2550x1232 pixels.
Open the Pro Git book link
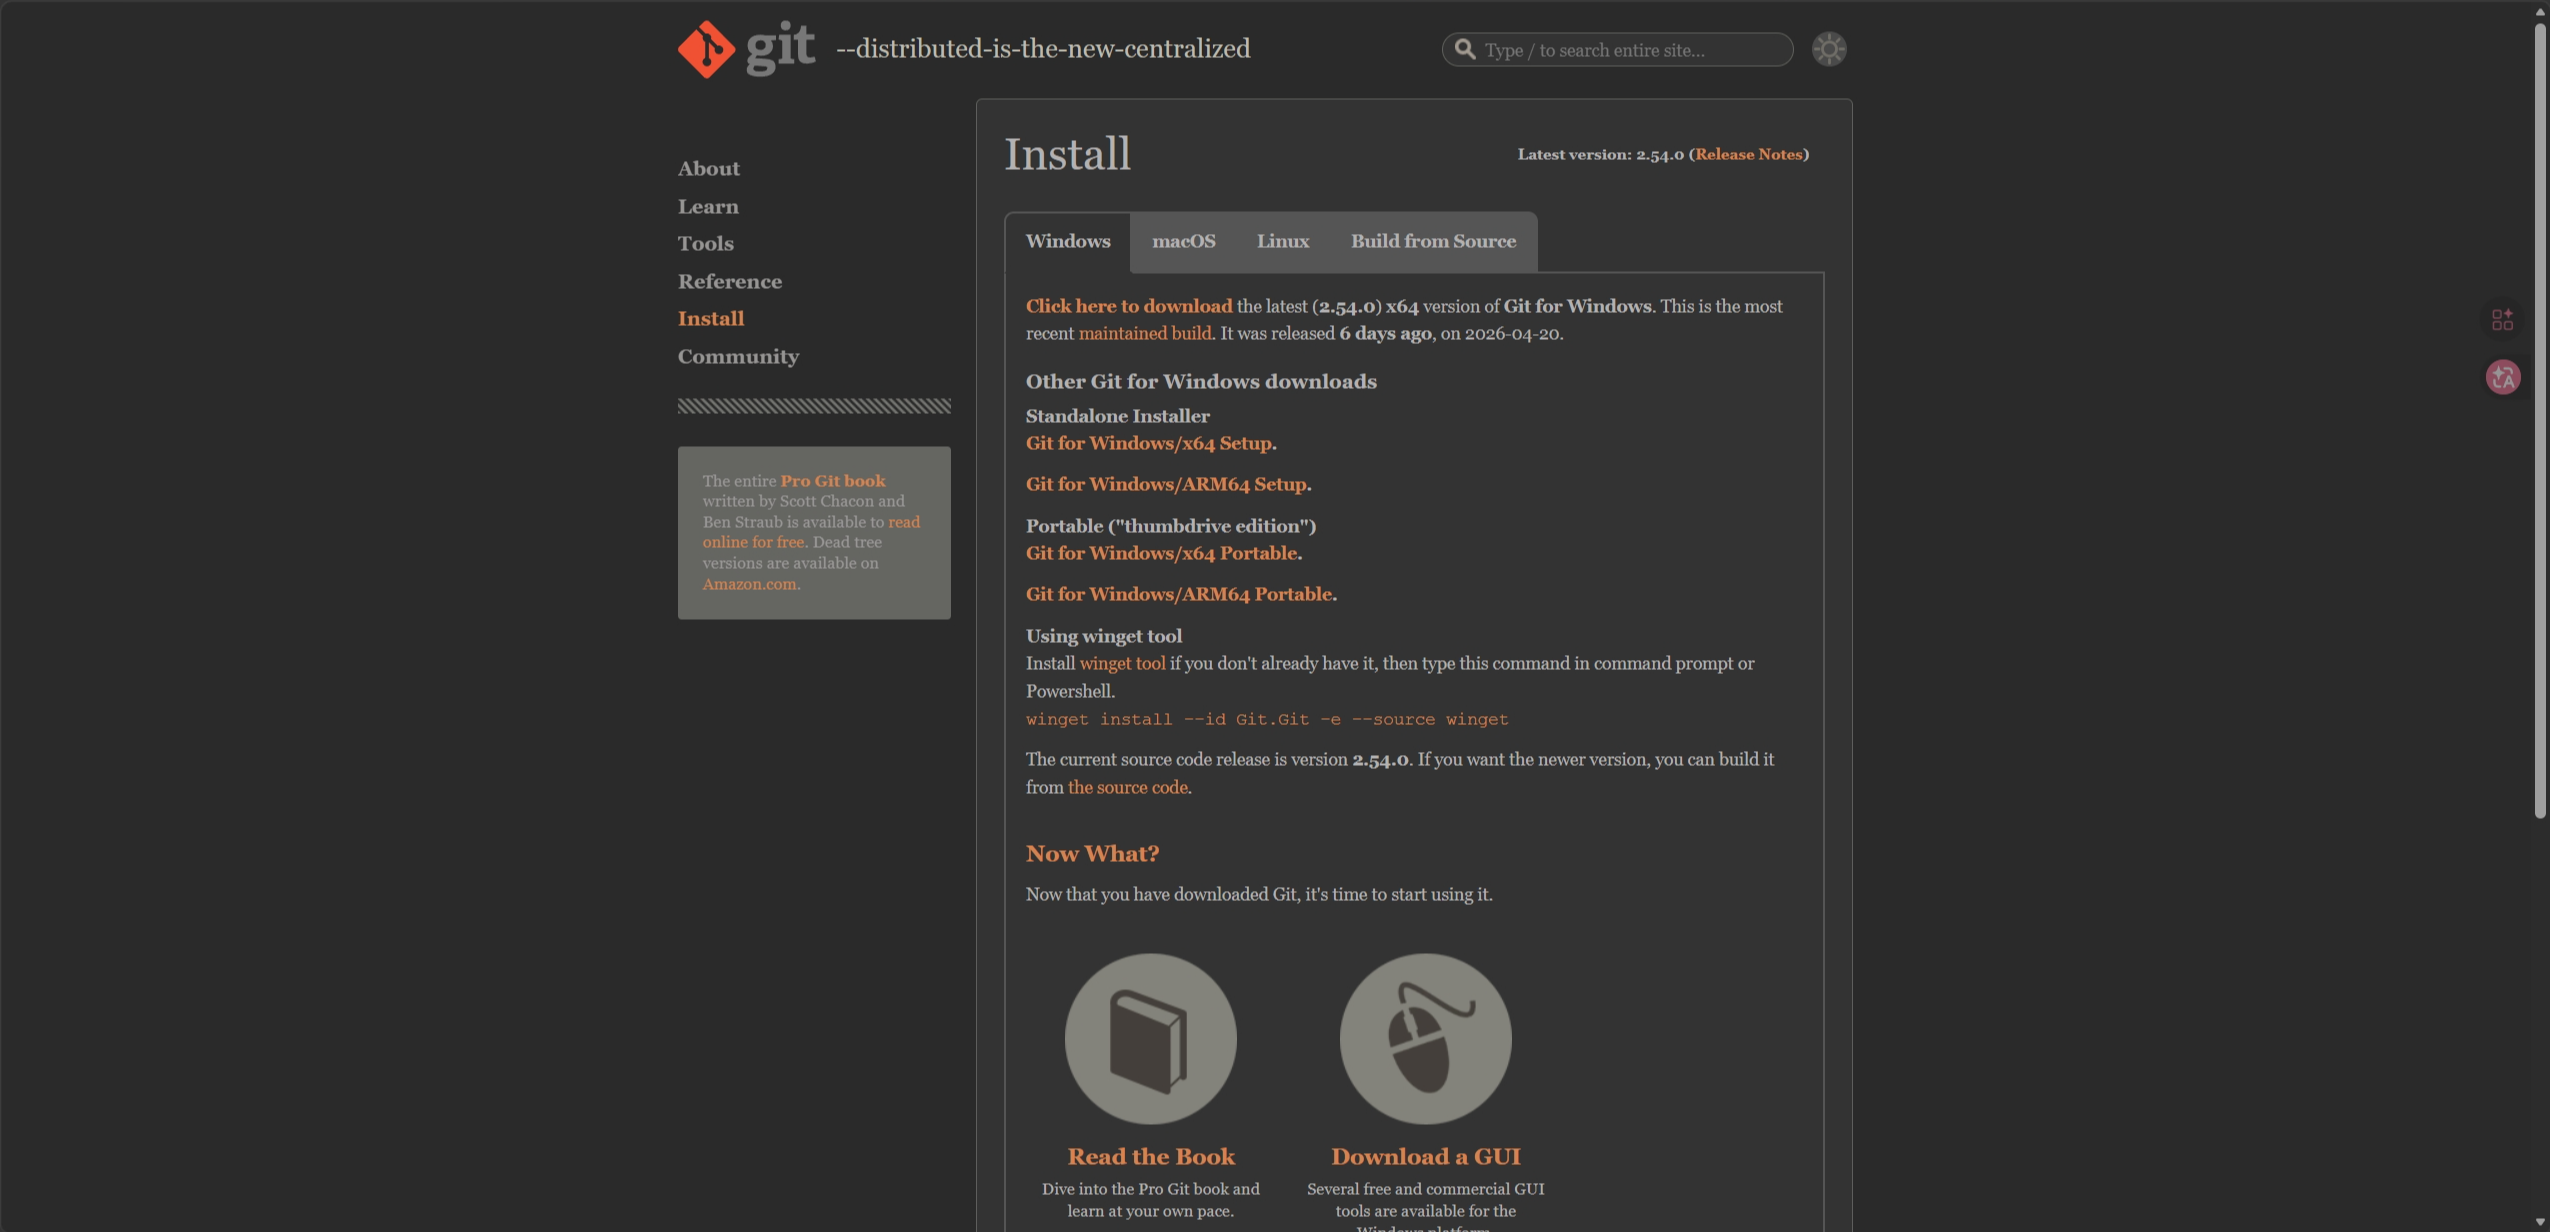tap(832, 481)
